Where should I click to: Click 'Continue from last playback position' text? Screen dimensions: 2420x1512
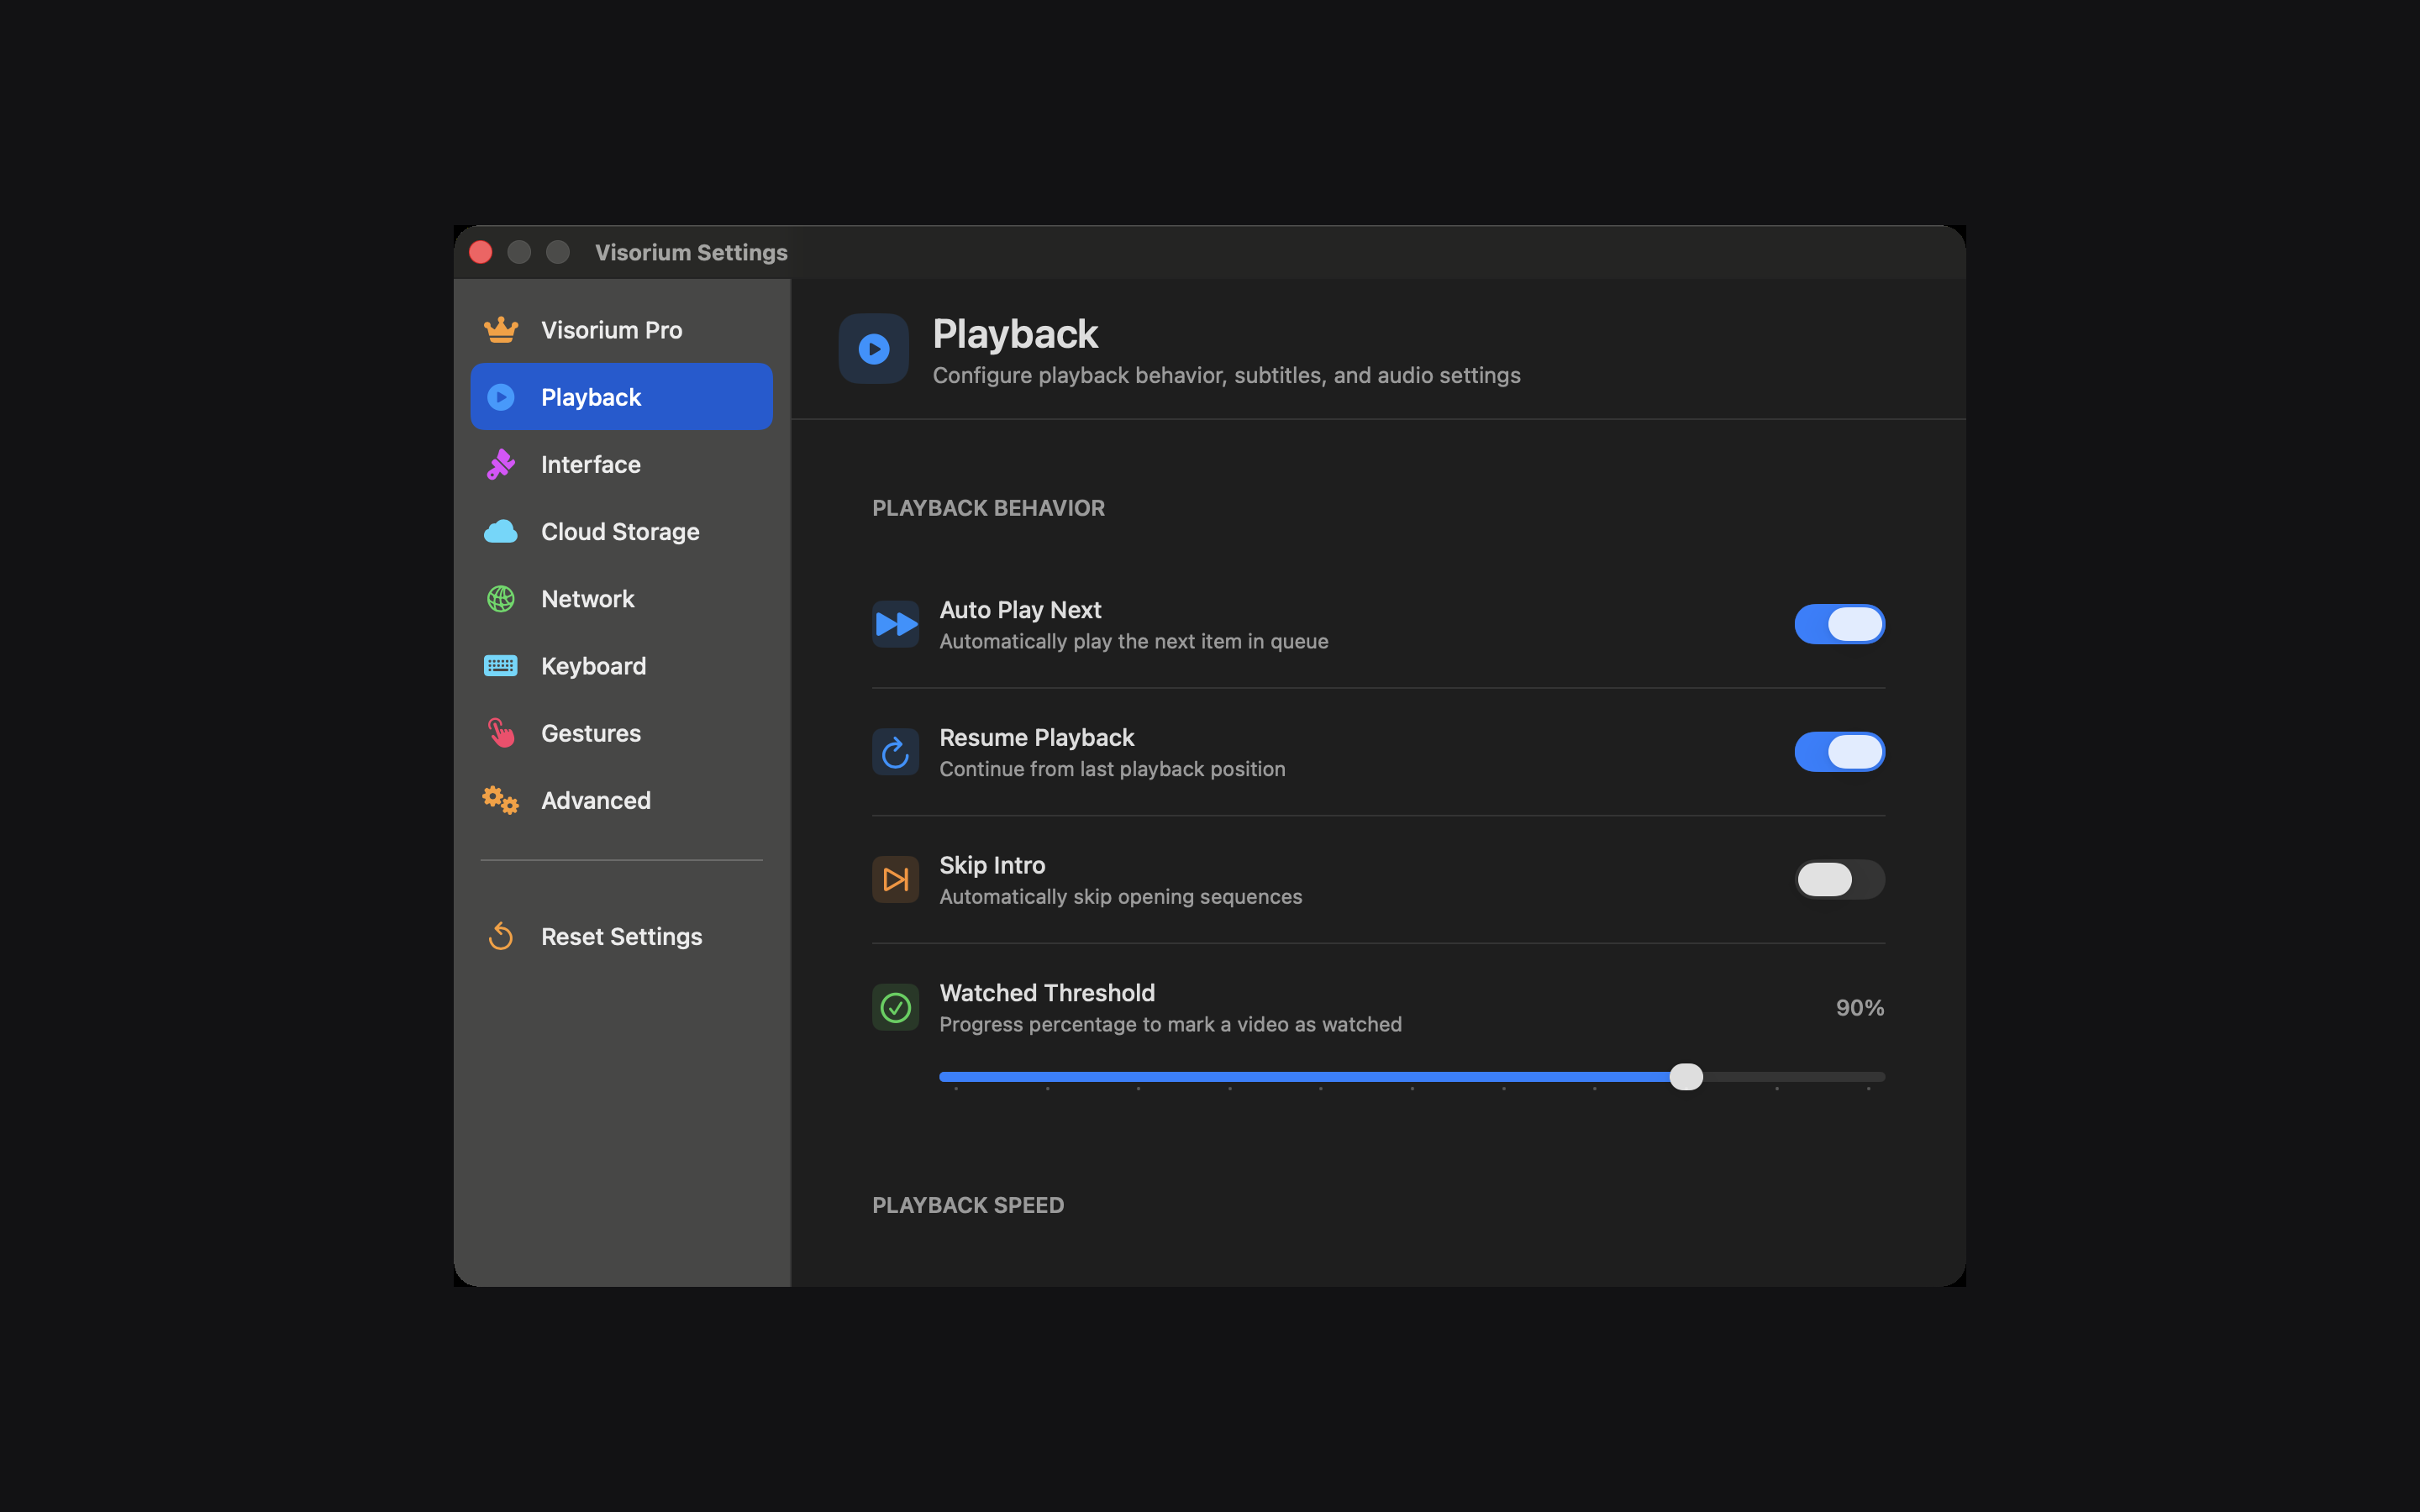coord(1112,769)
